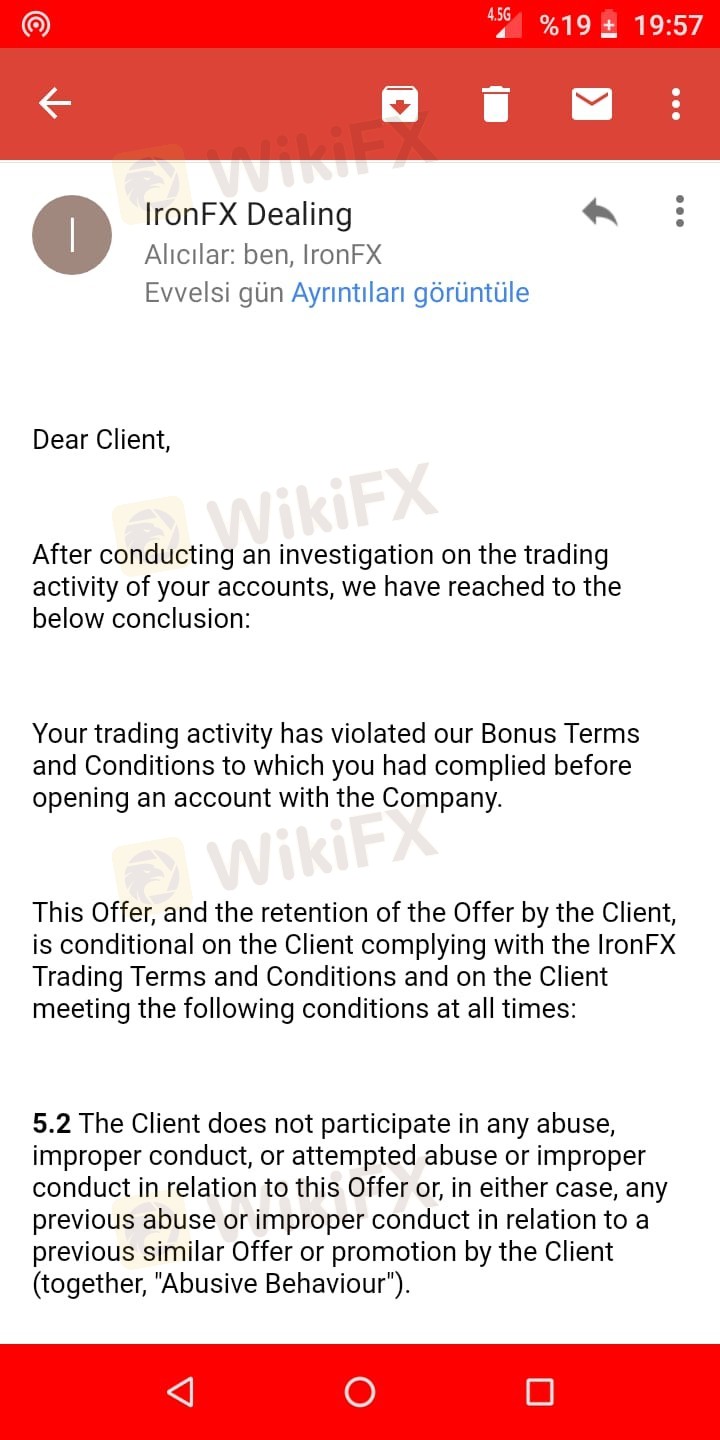Tap the sender avatar with letter I
This screenshot has height=1440, width=720.
[x=72, y=235]
